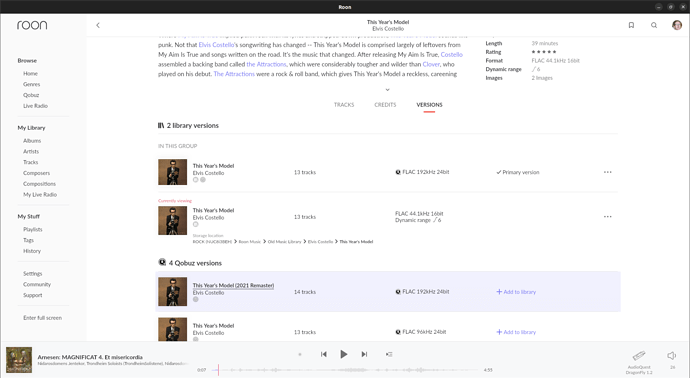Open the search magnifier icon
Viewport: 690px width, 378px height.
click(x=654, y=25)
